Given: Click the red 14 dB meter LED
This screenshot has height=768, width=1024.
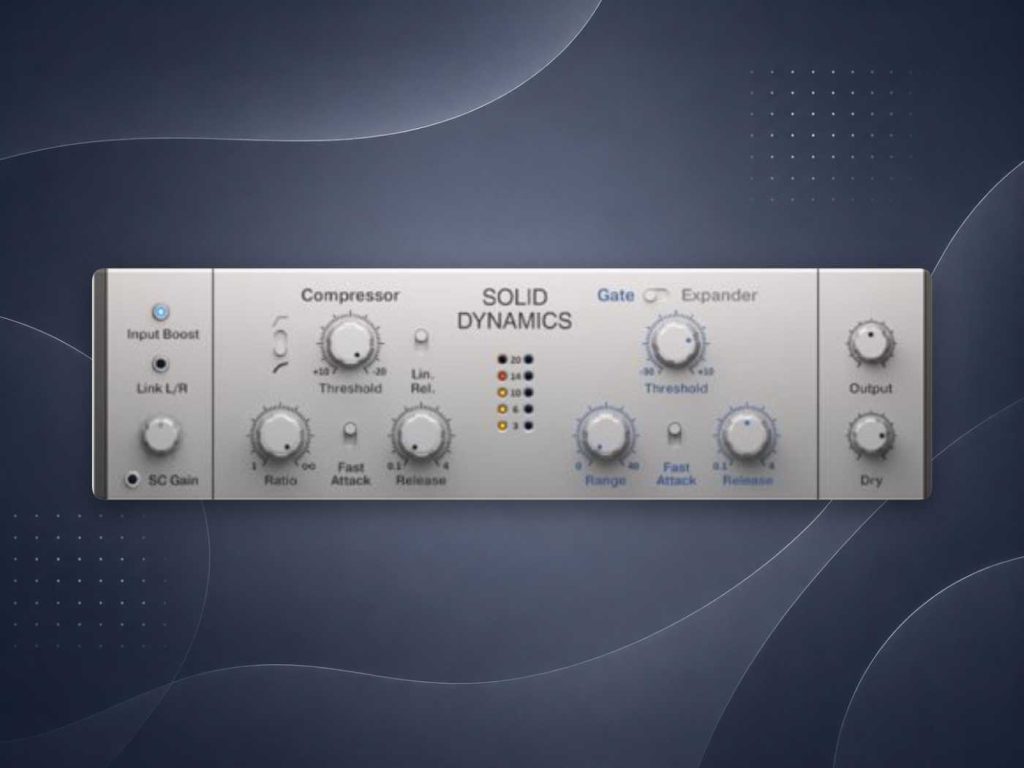Looking at the screenshot, I should pos(502,376).
